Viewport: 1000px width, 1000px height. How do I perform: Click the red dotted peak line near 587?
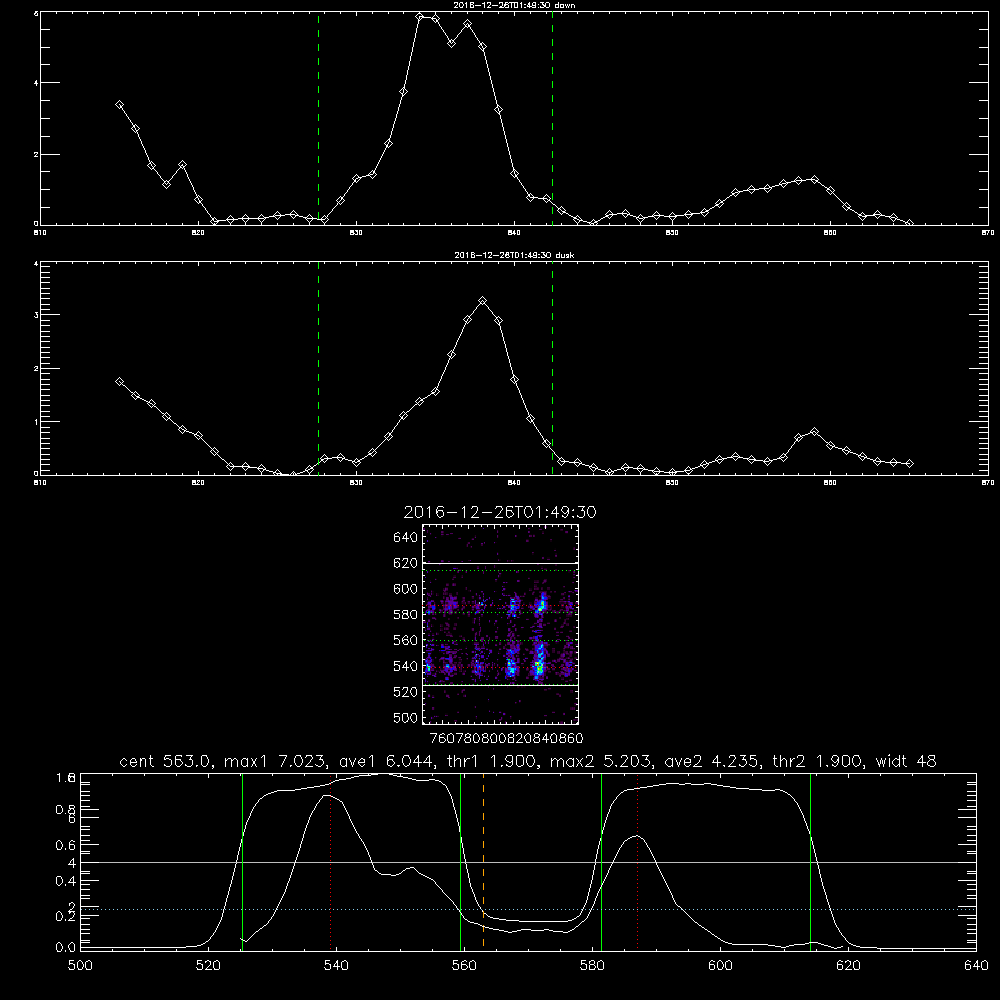pyautogui.click(x=637, y=861)
